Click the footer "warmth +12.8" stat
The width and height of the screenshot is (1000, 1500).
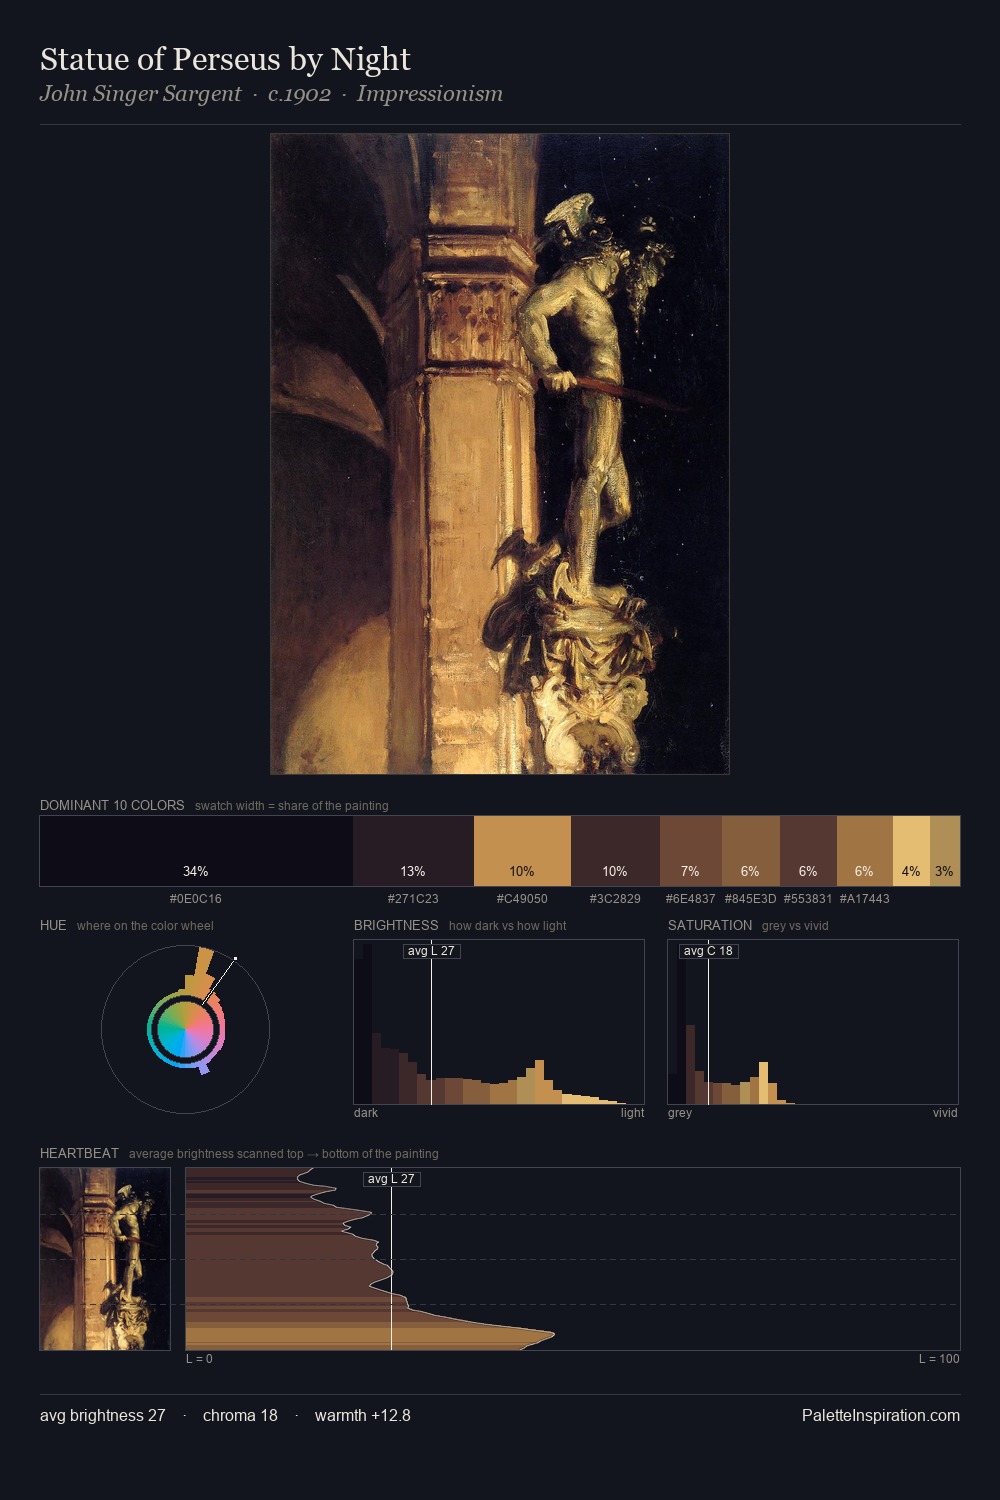tap(363, 1416)
